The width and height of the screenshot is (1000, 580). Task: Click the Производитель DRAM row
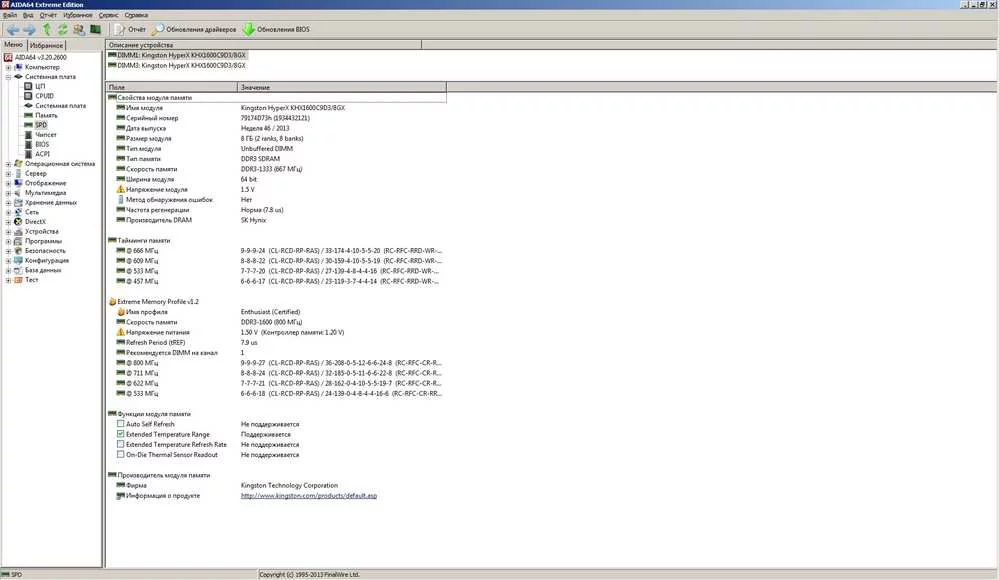tap(277, 219)
